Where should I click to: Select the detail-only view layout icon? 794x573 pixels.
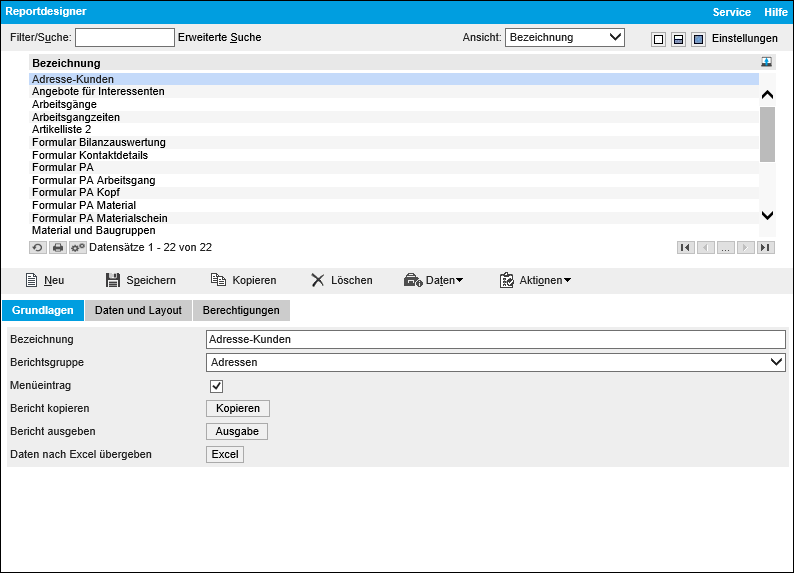point(698,39)
